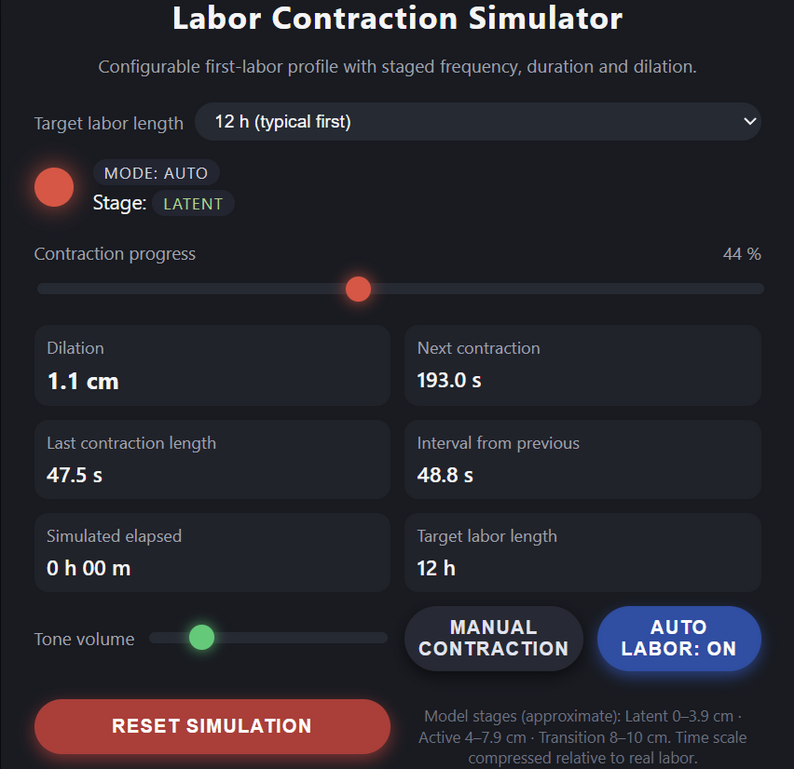
Task: Click the Simulated elapsed time card
Action: 212,552
